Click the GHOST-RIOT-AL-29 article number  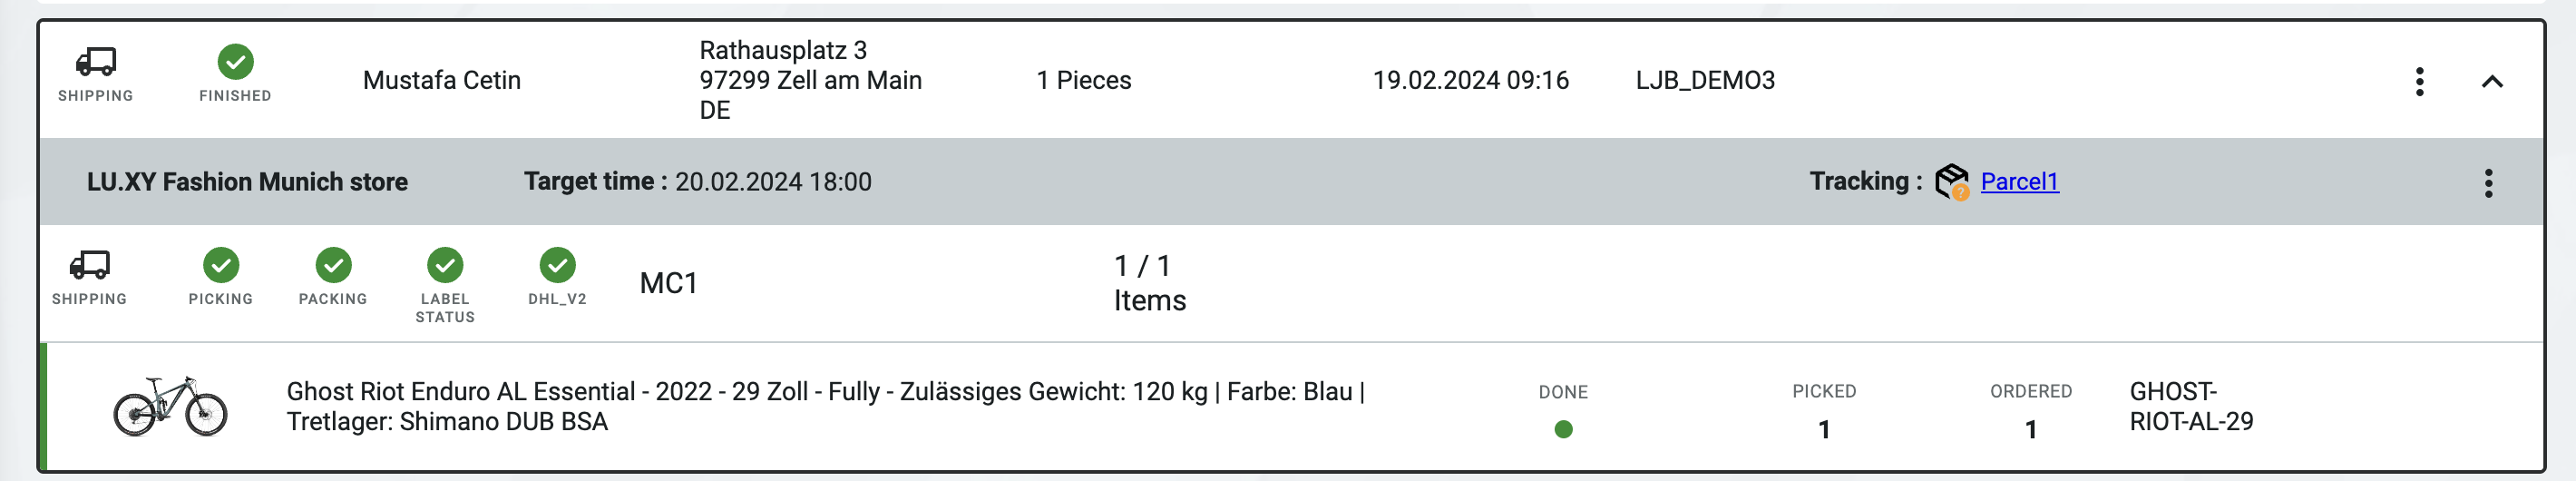coord(2191,406)
